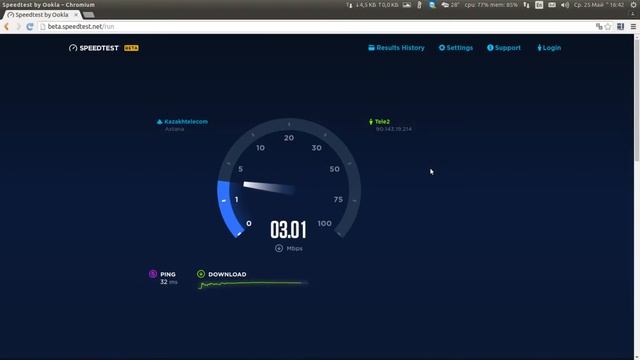Bookmark this page with the star icon

click(x=608, y=27)
